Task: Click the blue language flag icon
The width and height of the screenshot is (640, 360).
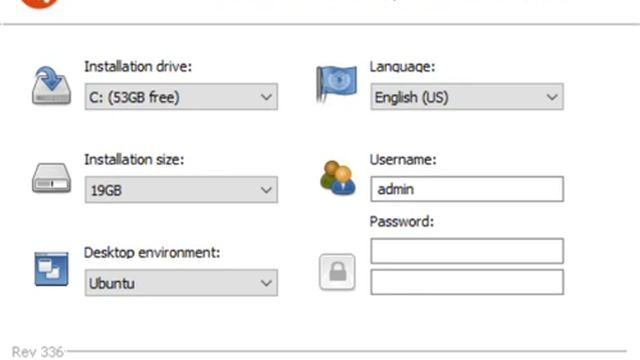Action: point(336,84)
